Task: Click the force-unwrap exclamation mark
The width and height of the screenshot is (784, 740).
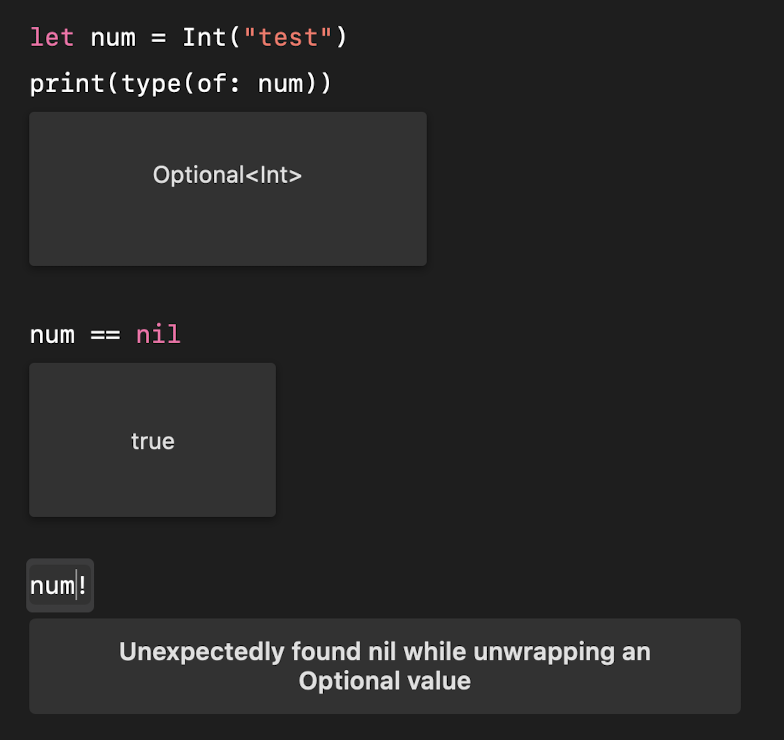Action: click(82, 585)
